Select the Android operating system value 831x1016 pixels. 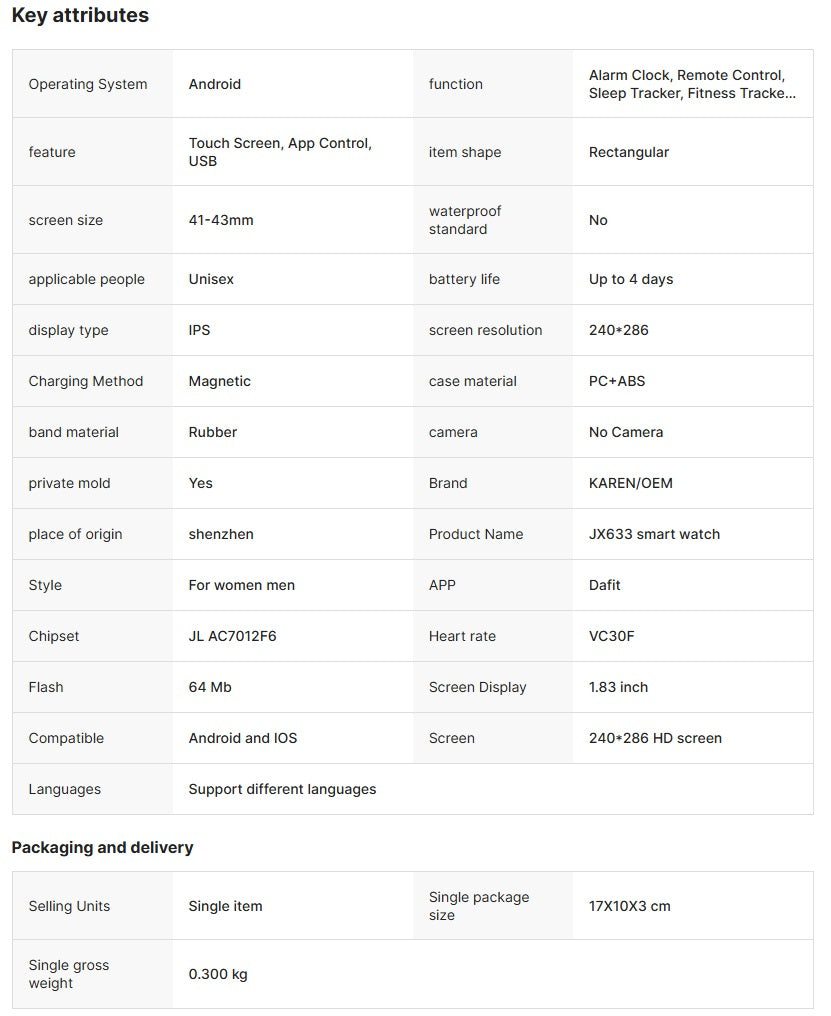[x=215, y=84]
